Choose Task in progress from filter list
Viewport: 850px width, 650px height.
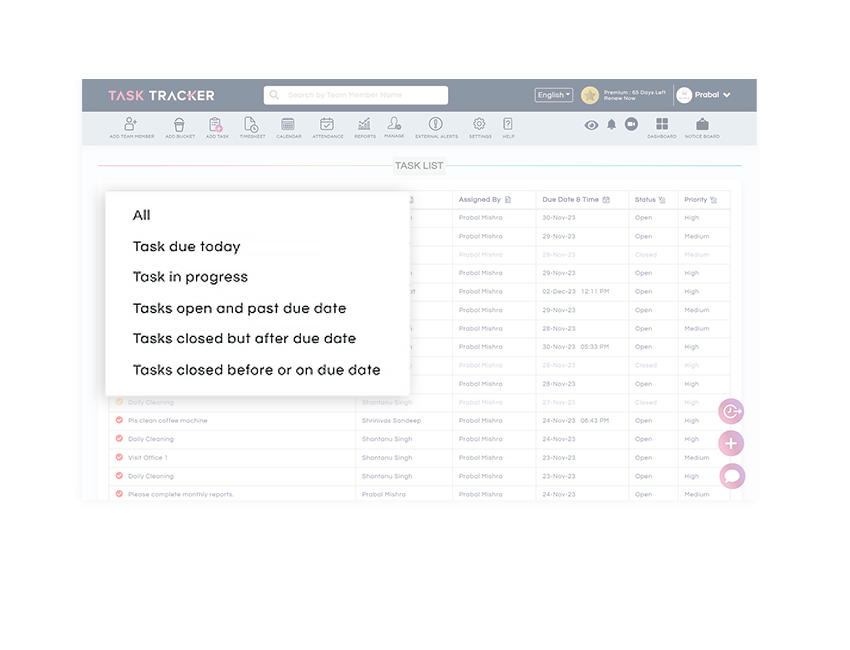[190, 277]
